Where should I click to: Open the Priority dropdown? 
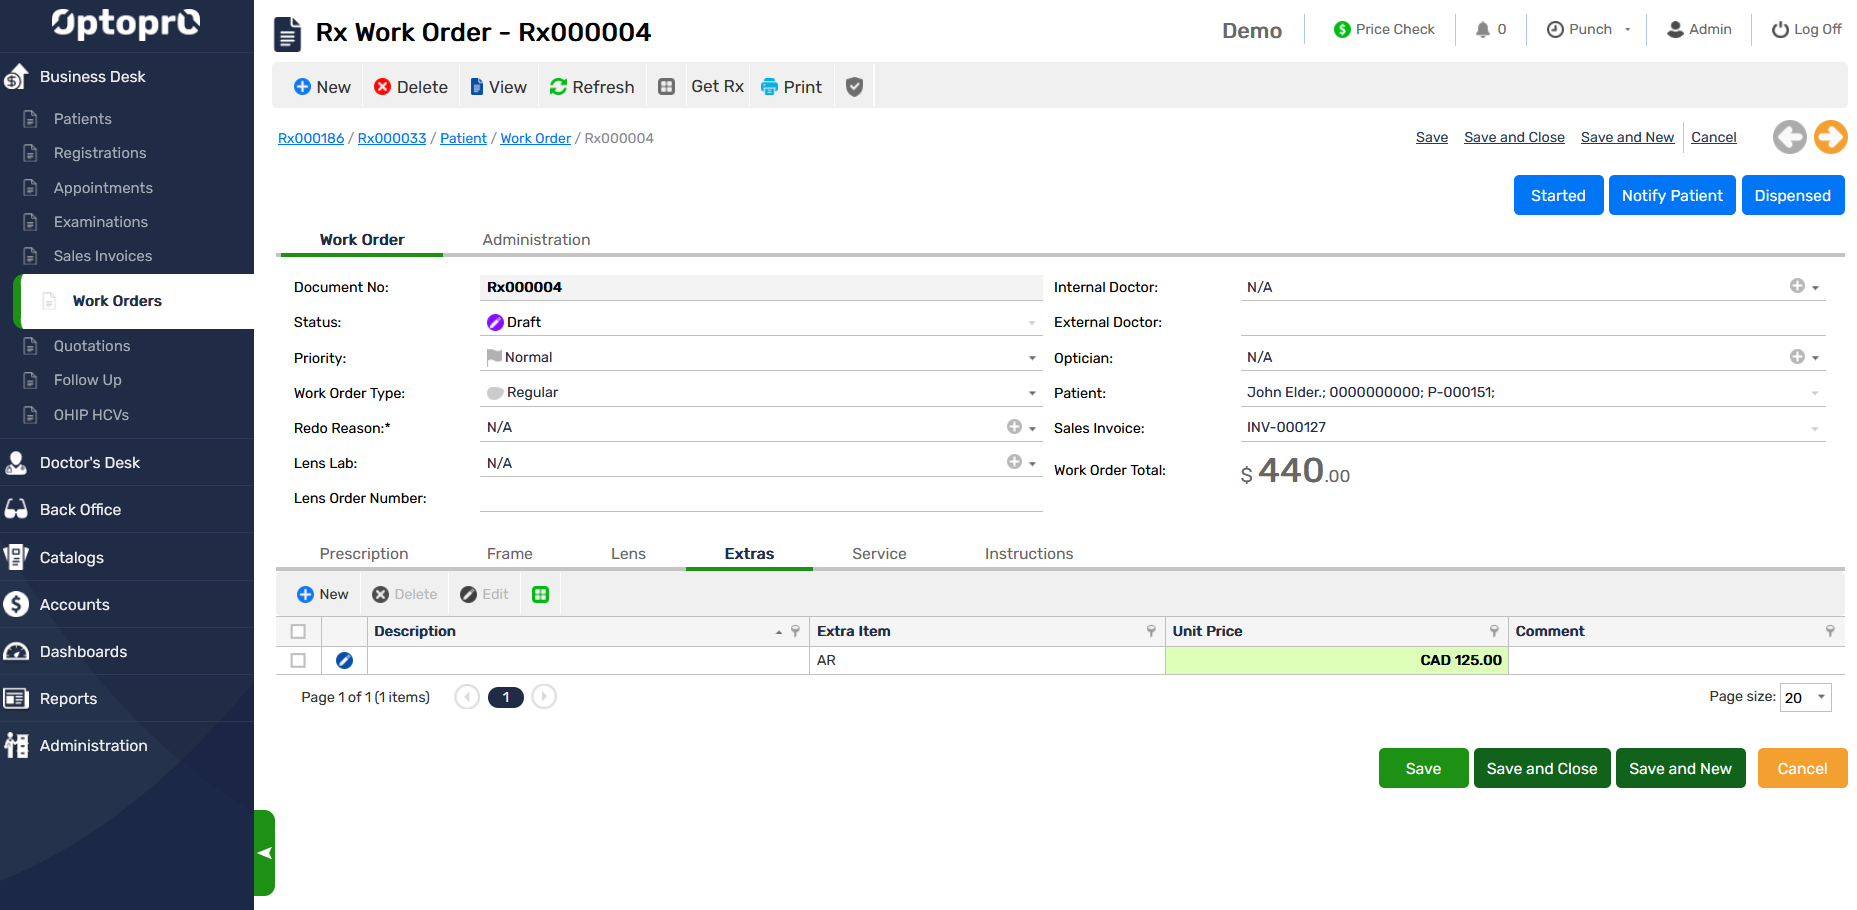point(1031,358)
